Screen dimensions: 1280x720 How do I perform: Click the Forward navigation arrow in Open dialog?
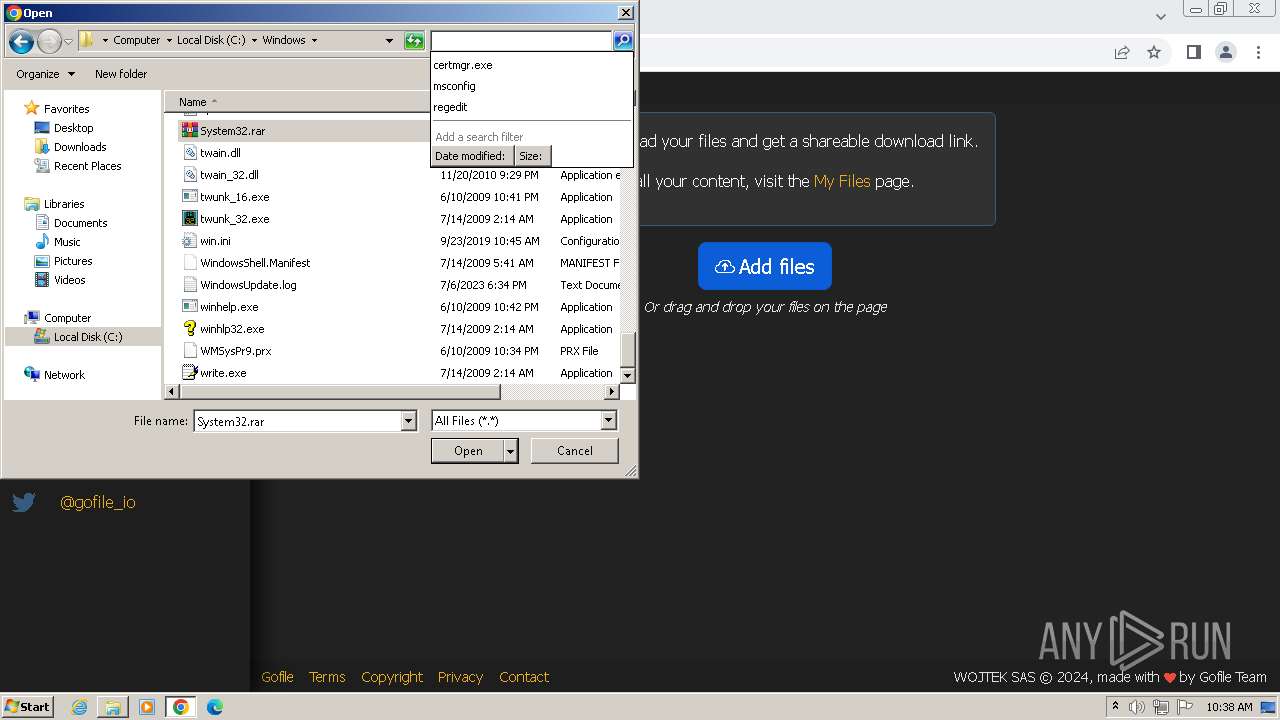(49, 41)
